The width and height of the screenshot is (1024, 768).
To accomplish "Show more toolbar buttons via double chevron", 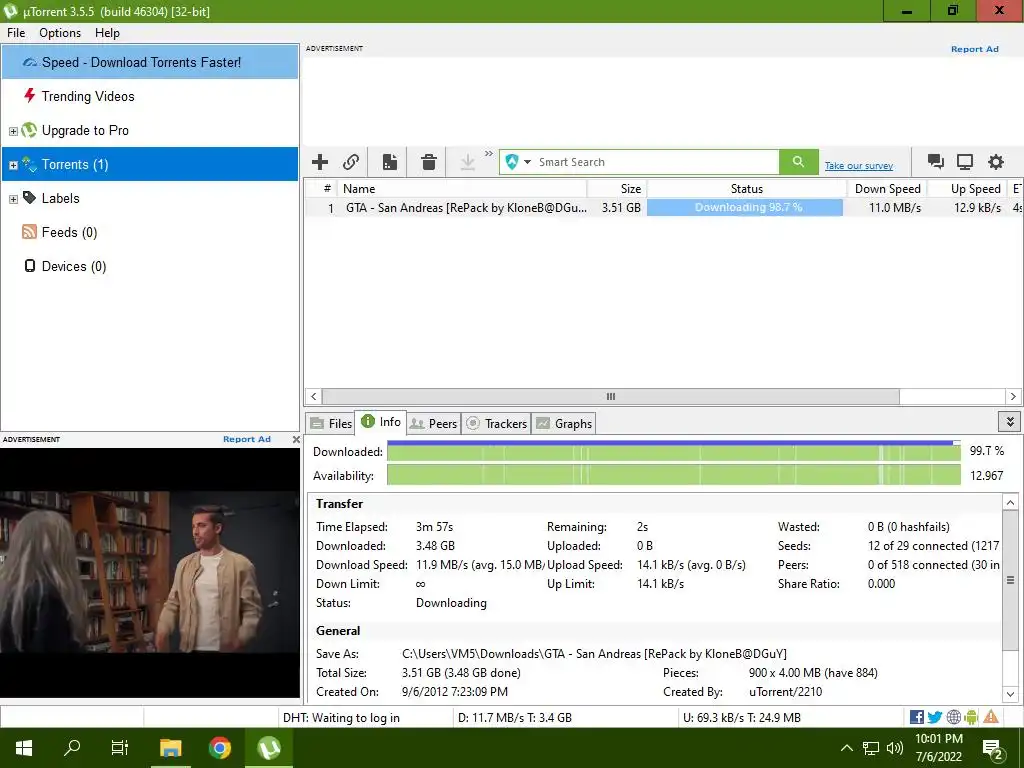I will coord(488,154).
